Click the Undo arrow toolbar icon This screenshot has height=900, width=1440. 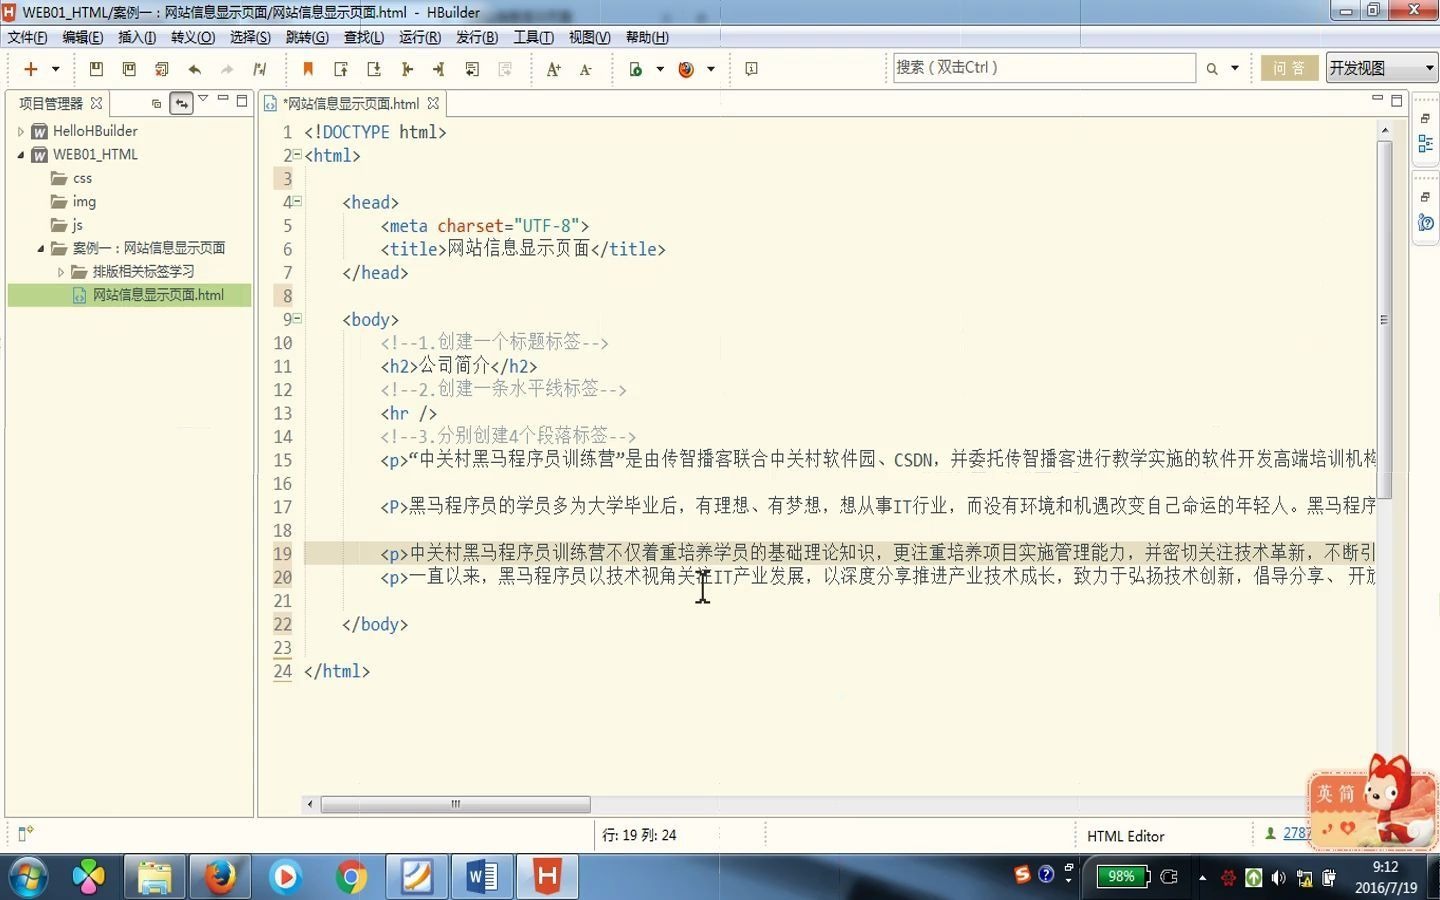[x=194, y=69]
